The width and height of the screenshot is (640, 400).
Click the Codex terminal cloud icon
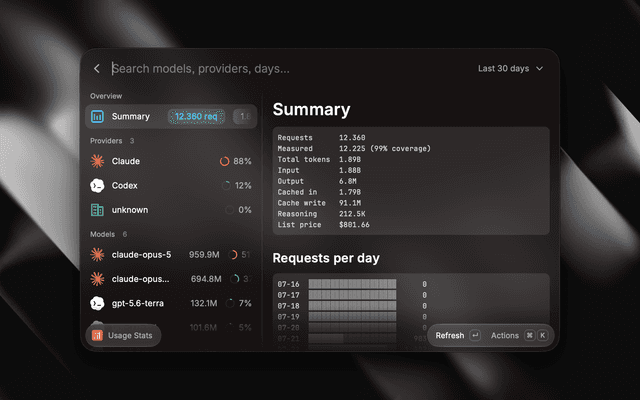[x=97, y=186]
